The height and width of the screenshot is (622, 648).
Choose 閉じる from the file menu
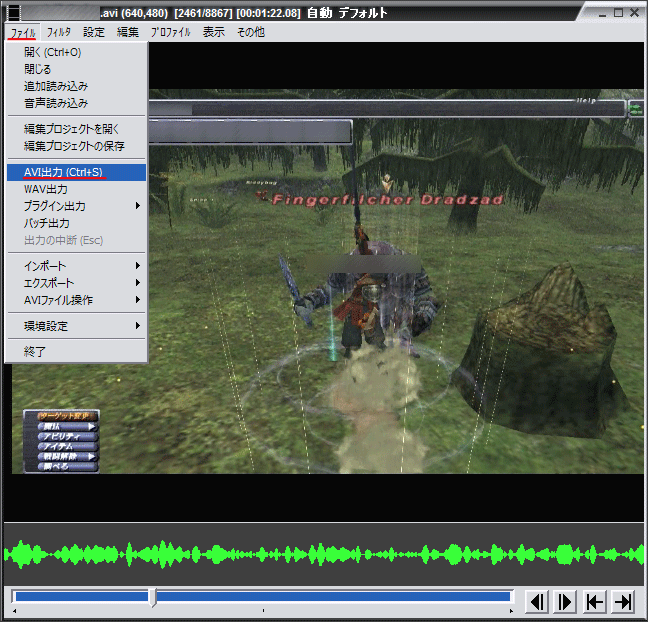[76, 69]
